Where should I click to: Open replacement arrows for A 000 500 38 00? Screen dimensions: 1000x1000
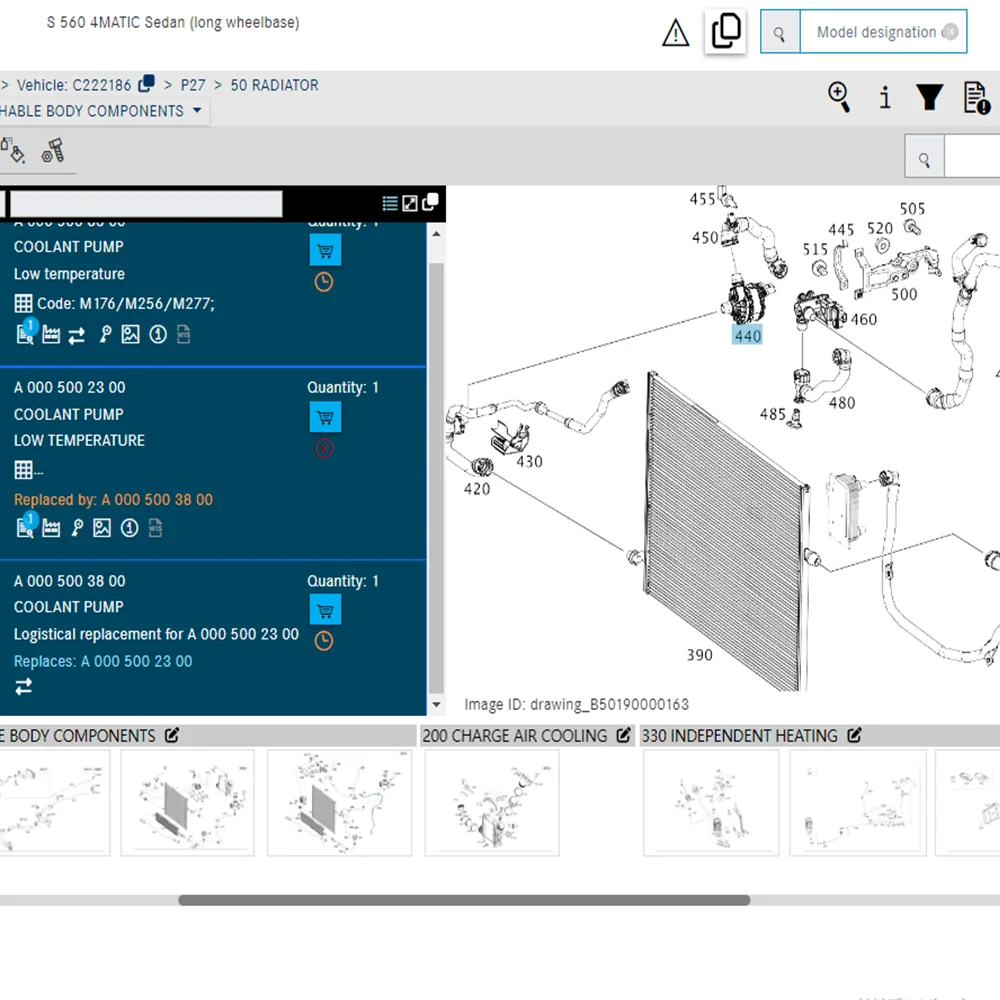[24, 687]
